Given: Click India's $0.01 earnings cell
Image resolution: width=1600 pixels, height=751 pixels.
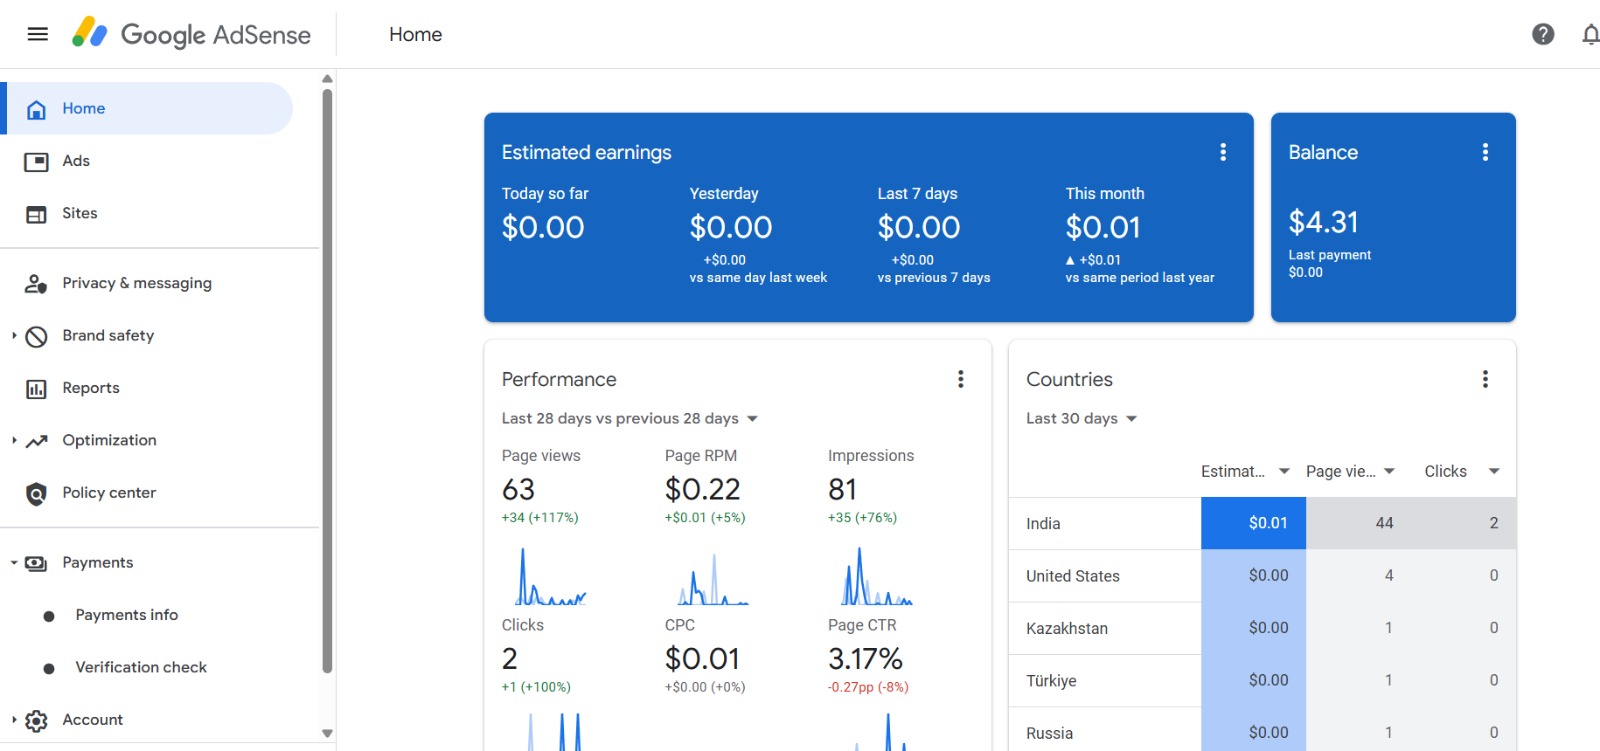Looking at the screenshot, I should pyautogui.click(x=1253, y=523).
